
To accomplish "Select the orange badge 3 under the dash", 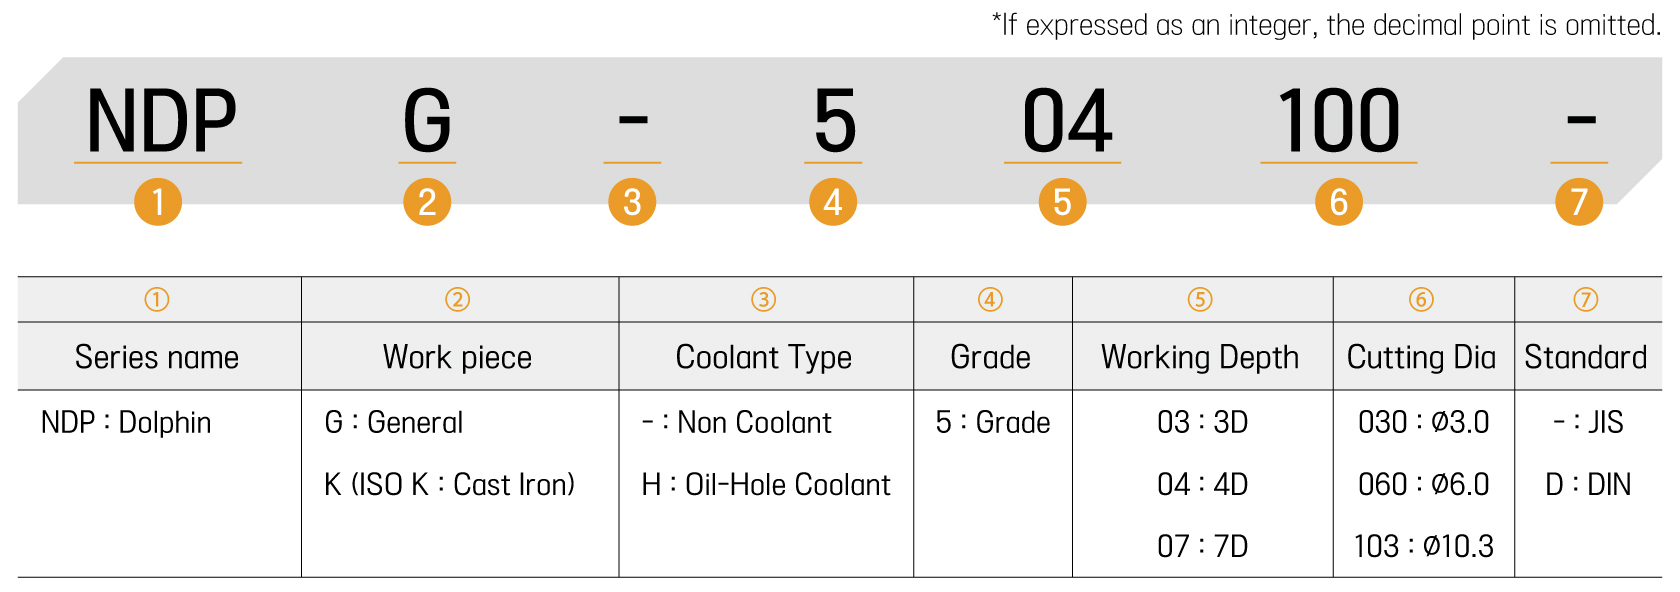I will 632,202.
